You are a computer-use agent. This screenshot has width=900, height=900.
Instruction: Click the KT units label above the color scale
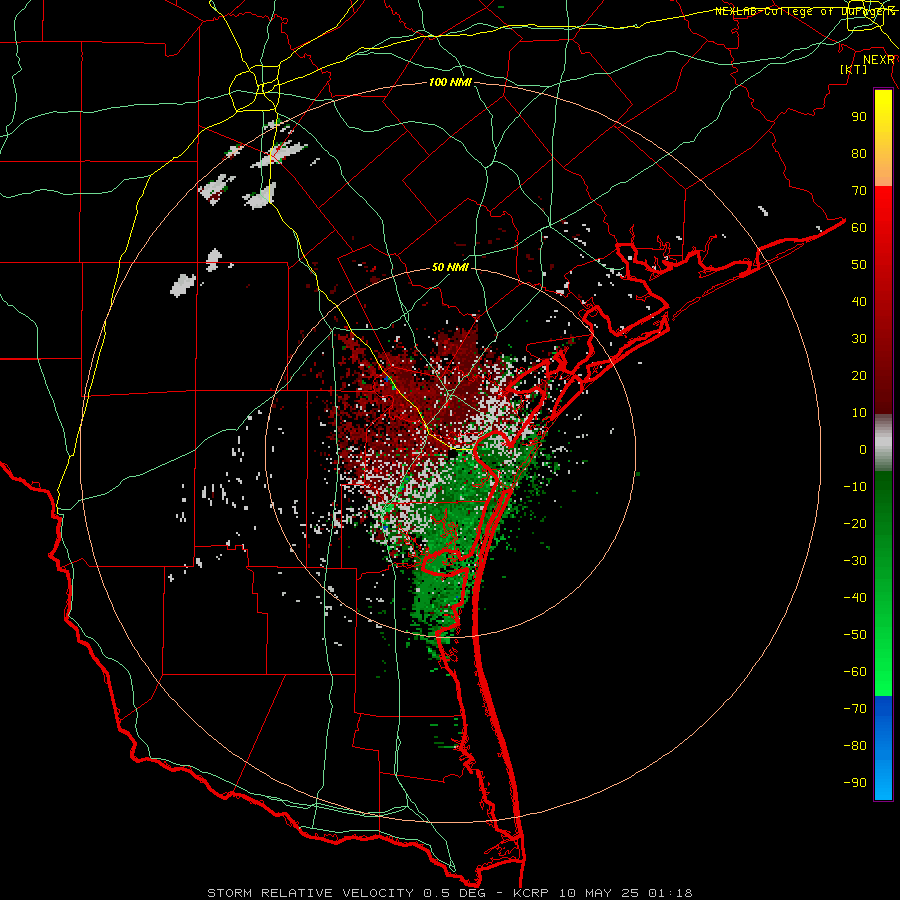click(853, 69)
